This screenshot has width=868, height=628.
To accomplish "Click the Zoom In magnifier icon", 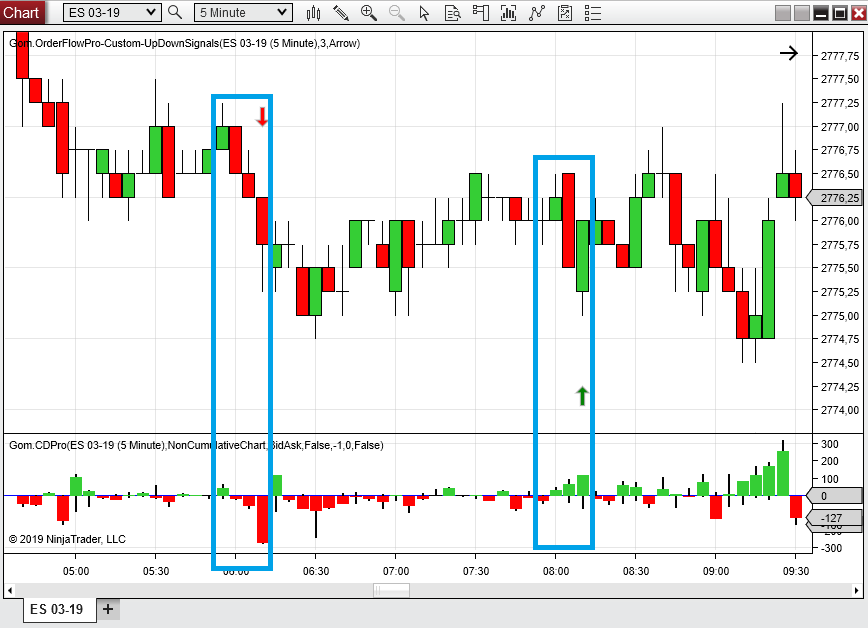I will click(369, 13).
